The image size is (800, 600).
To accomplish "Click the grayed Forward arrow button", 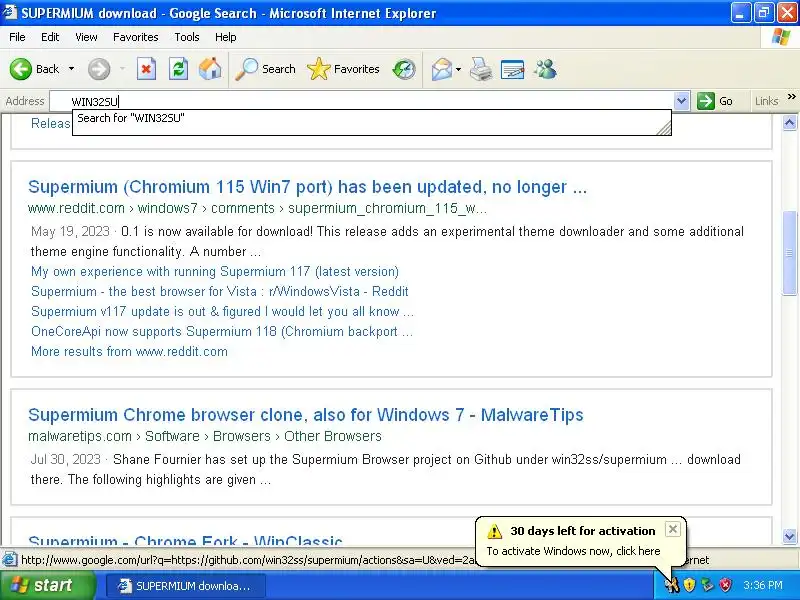I will [x=99, y=69].
